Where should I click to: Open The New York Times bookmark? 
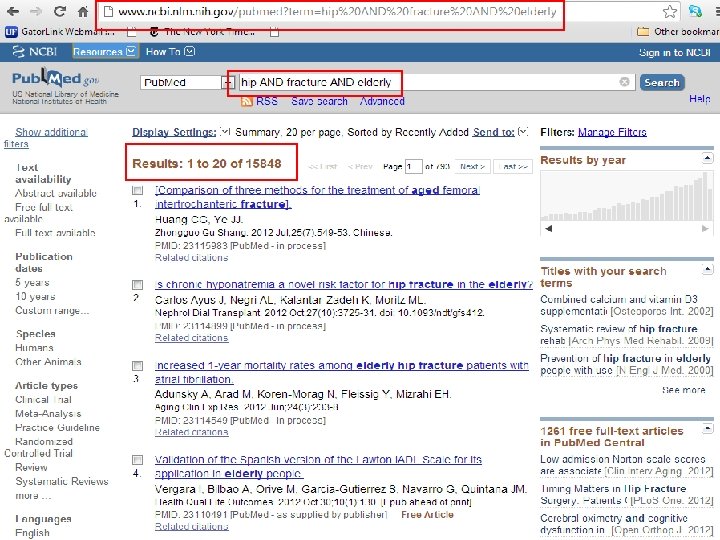click(202, 32)
